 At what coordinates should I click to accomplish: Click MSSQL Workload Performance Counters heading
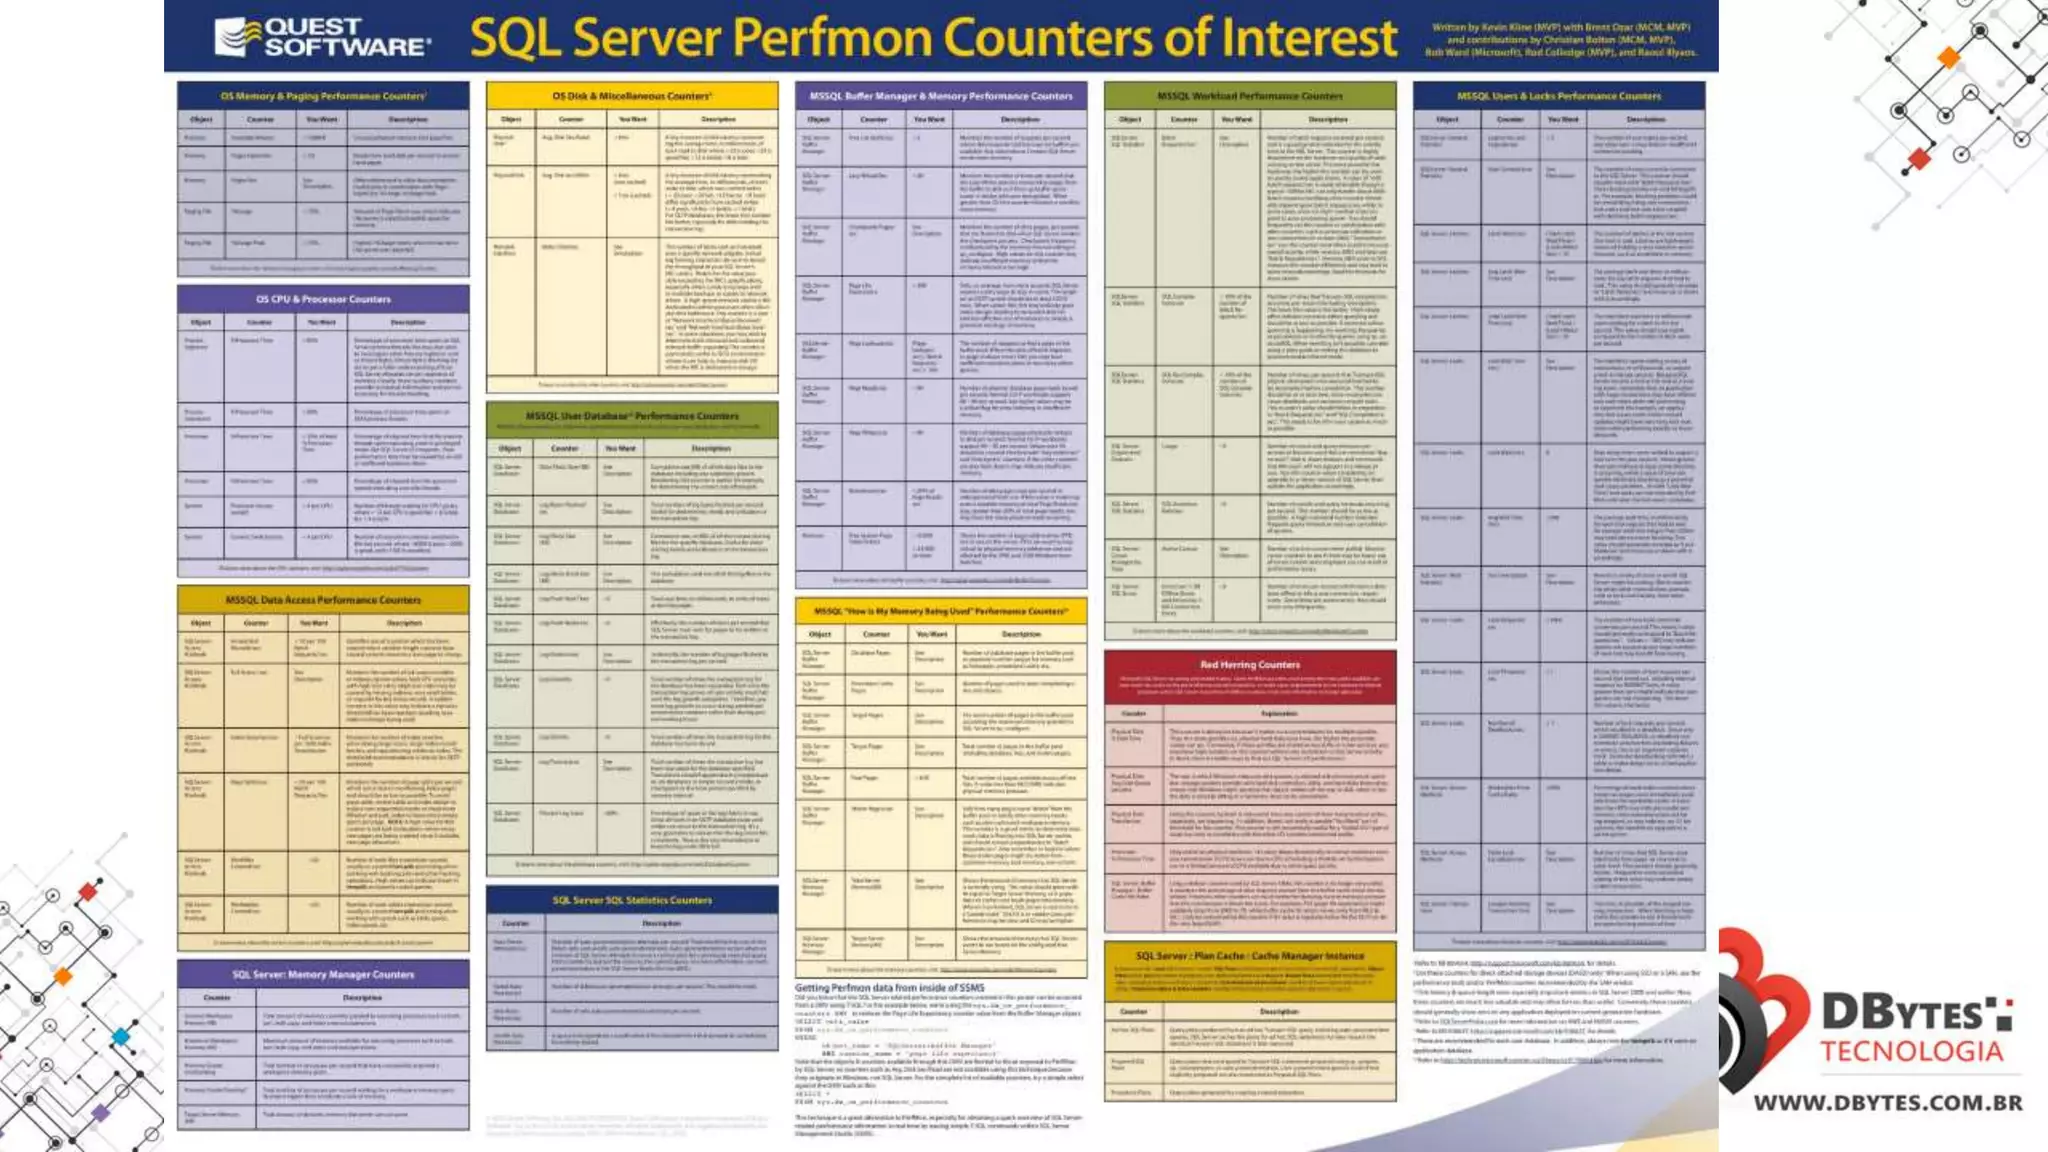coord(1250,96)
